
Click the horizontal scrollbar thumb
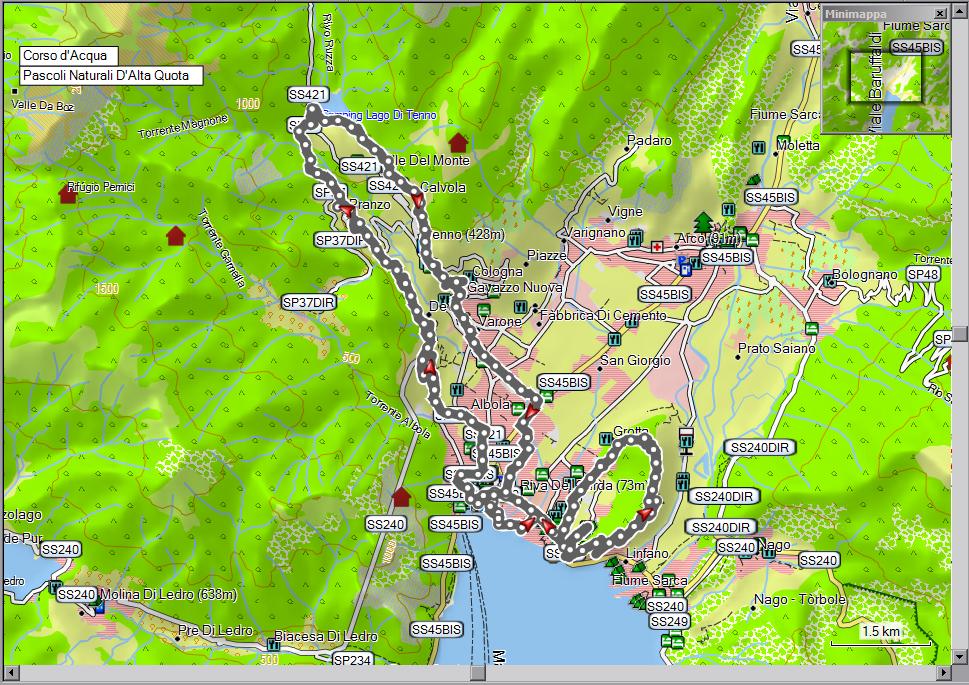point(478,672)
